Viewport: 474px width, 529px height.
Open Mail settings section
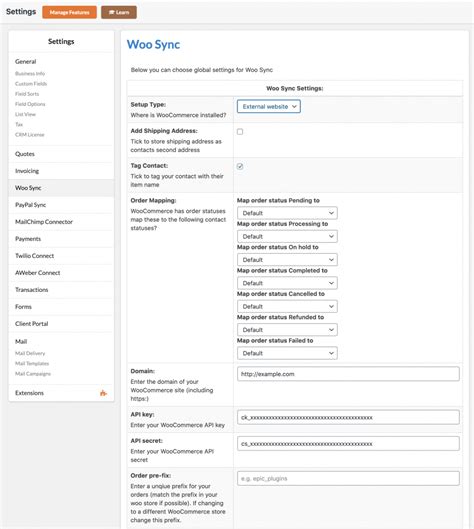click(21, 341)
